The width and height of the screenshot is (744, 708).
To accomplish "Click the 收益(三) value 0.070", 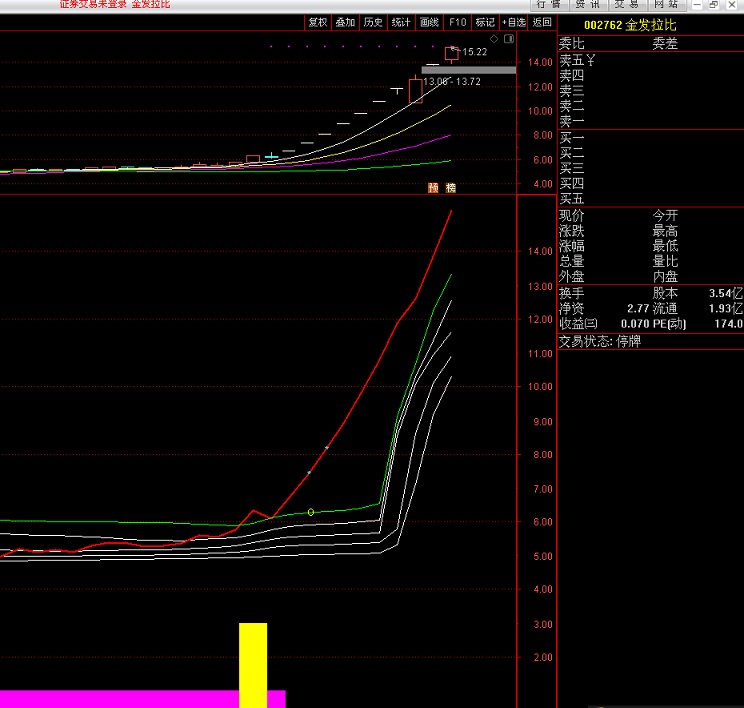I will point(635,324).
